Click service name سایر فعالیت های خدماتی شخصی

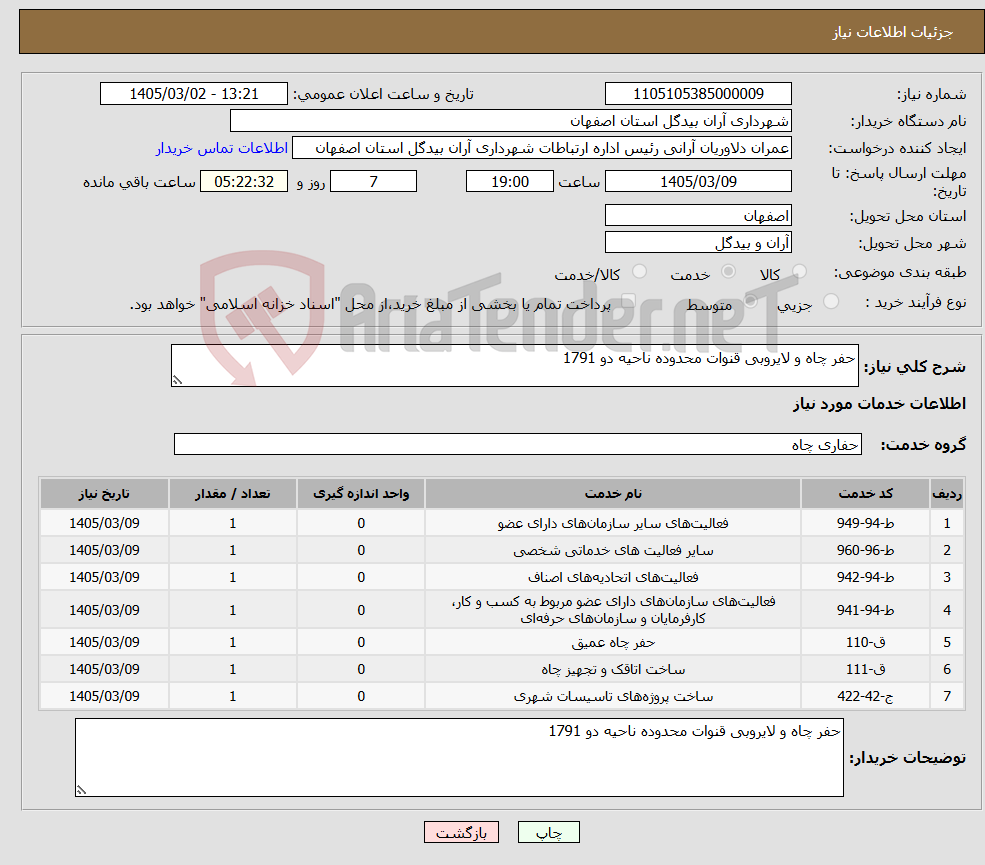613,550
